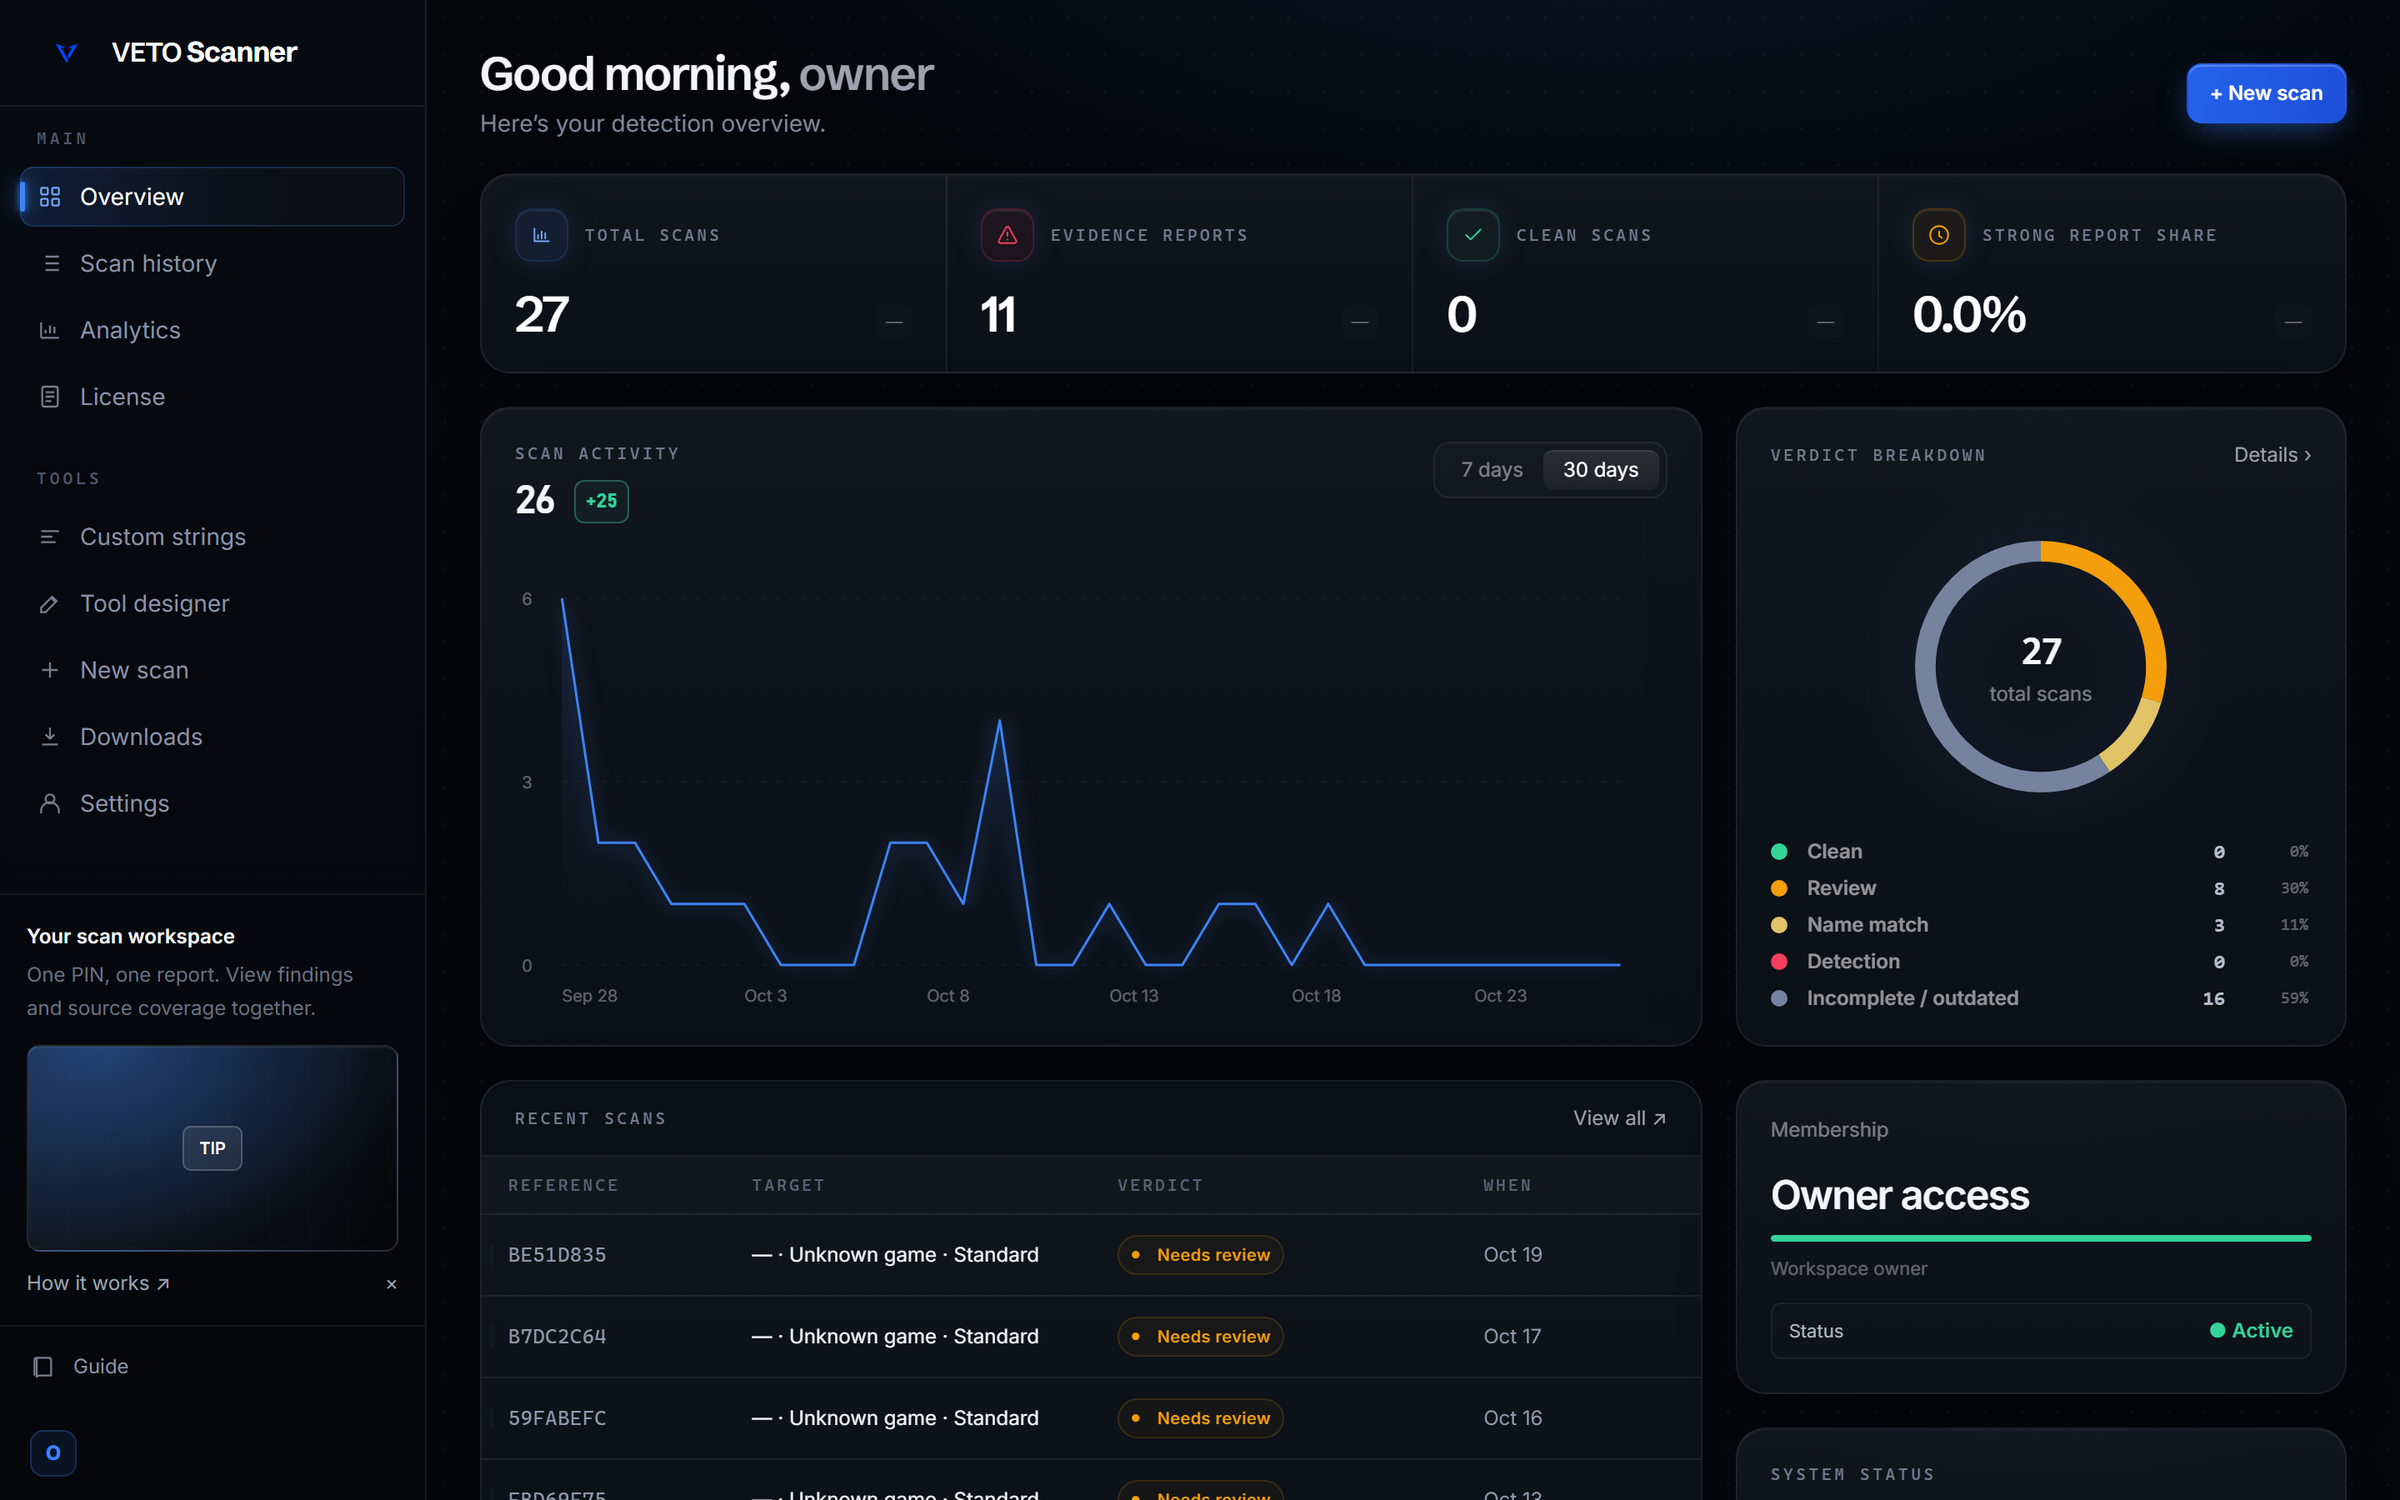Screen dimensions: 2400x1500
Task: Click the Clean Scans checkmark icon
Action: pos(1473,235)
